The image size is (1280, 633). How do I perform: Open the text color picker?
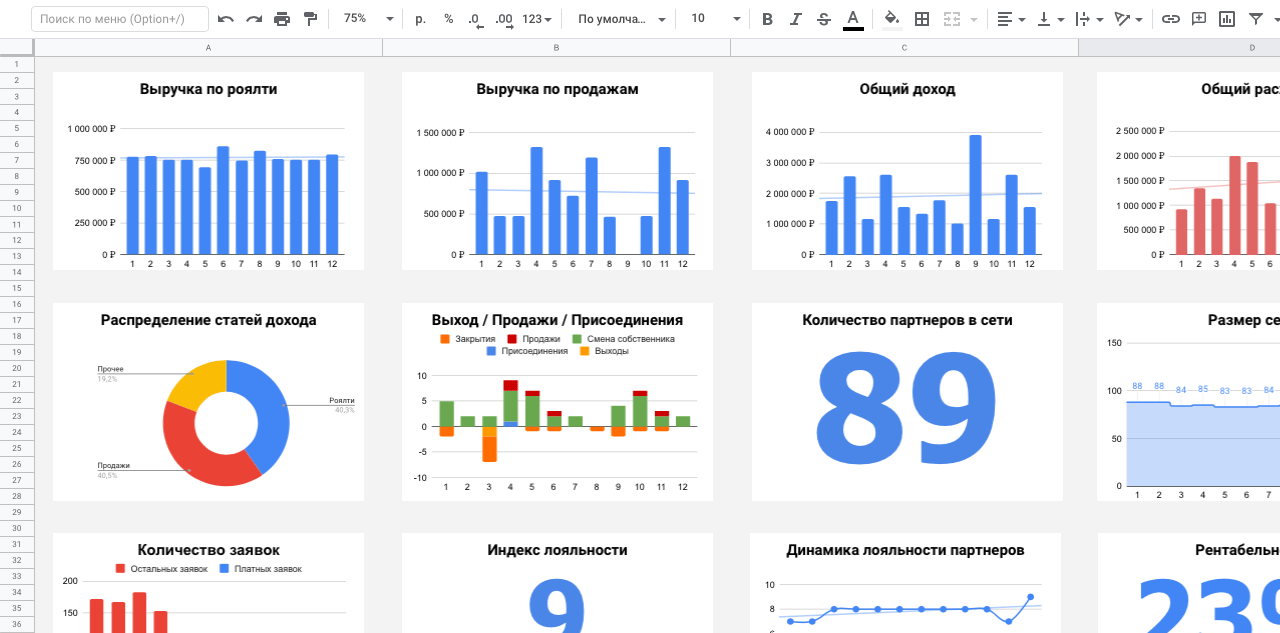[x=852, y=19]
